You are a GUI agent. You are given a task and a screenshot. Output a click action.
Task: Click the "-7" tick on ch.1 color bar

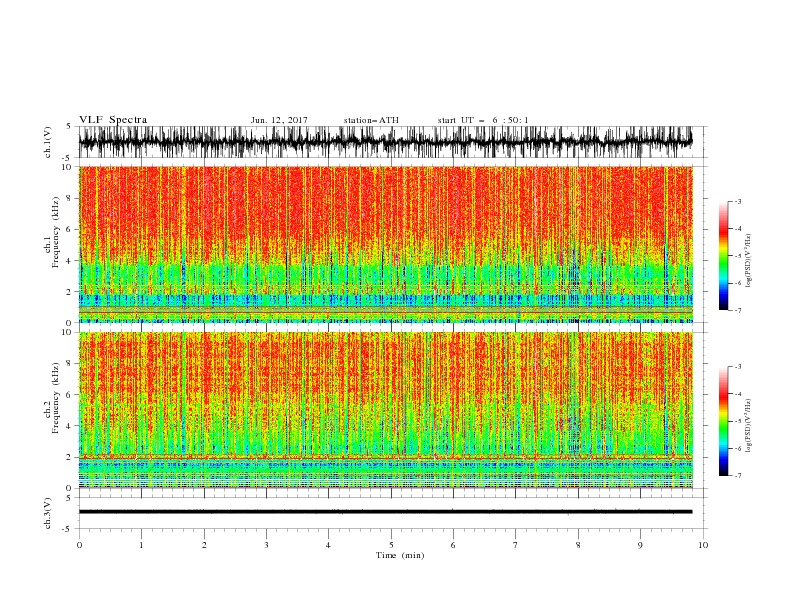pos(738,310)
